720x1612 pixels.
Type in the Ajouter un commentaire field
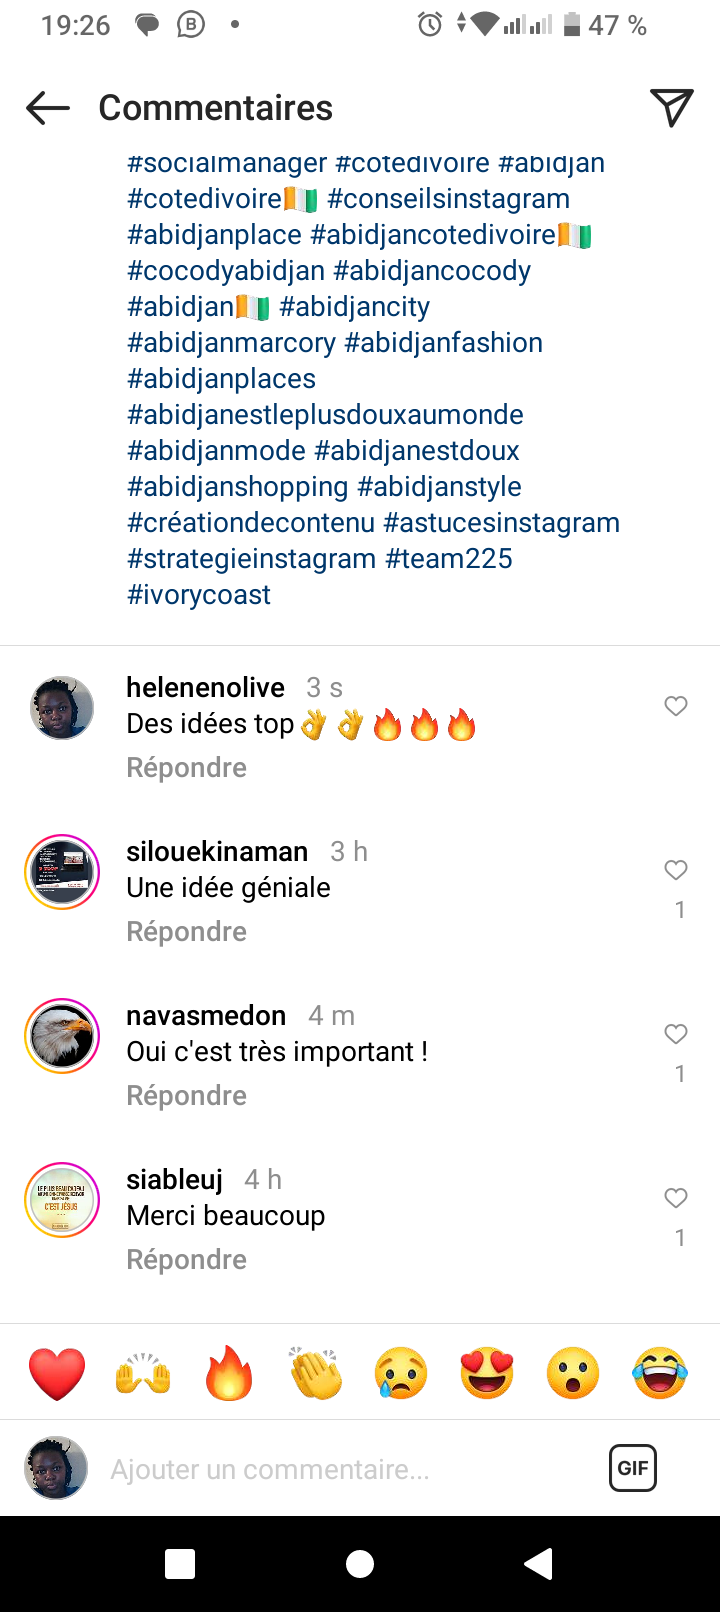click(340, 1469)
